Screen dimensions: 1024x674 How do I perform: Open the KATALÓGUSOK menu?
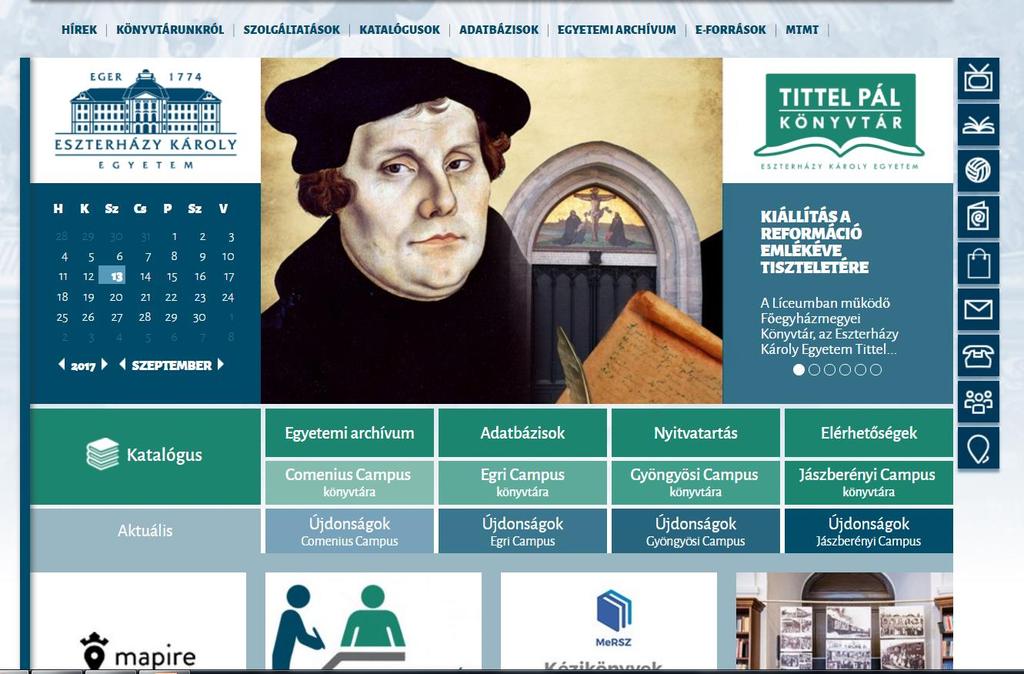(400, 29)
